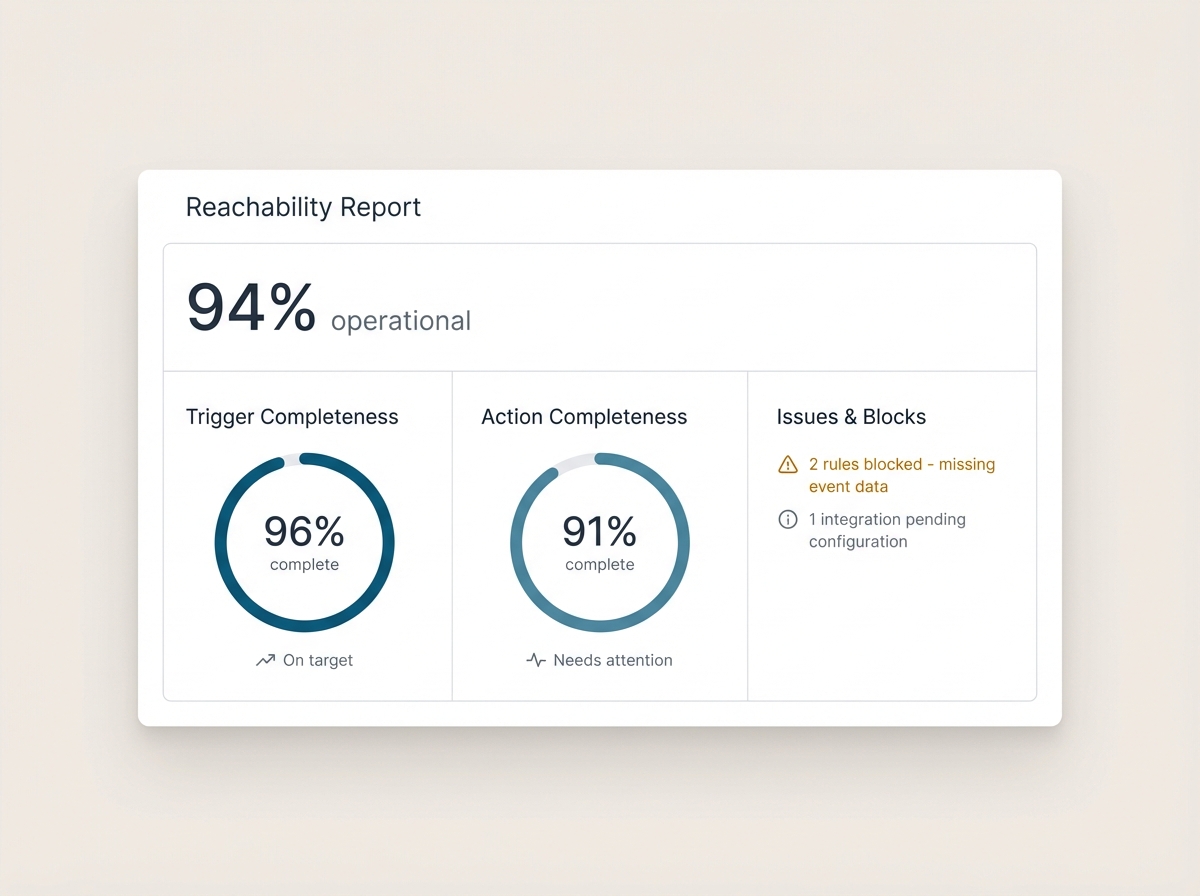Toggle the Needs attention status indicator
The height and width of the screenshot is (896, 1200).
[x=599, y=659]
